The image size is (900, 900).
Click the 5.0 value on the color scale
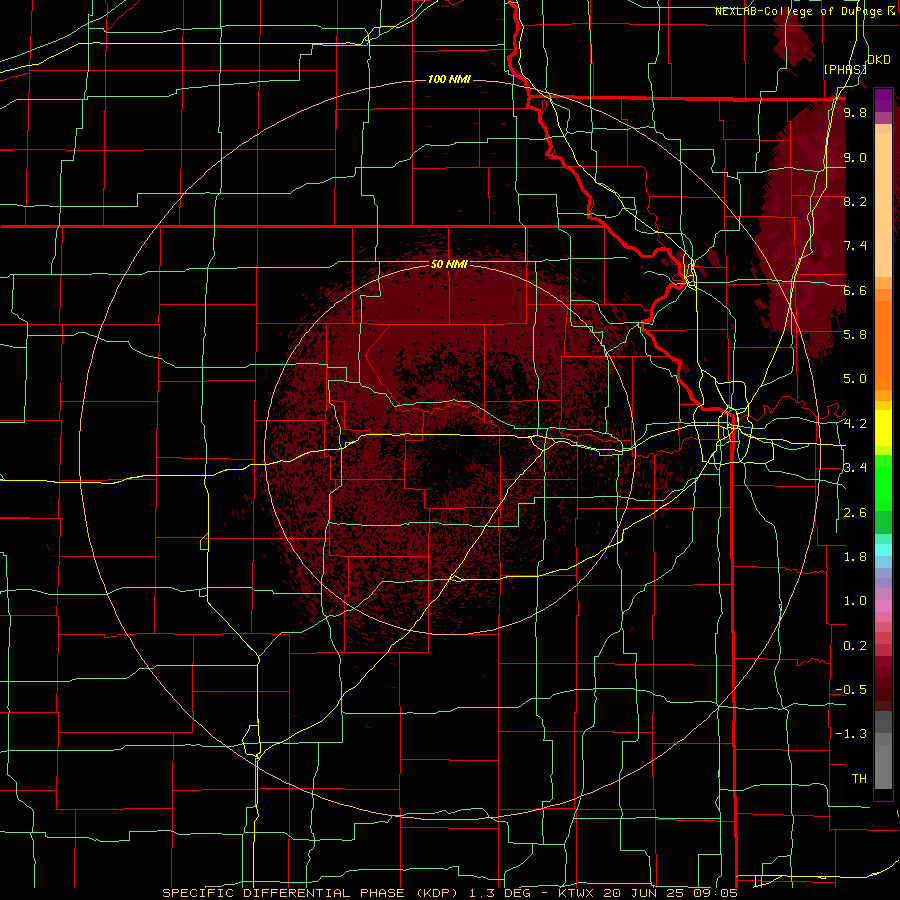pos(855,379)
